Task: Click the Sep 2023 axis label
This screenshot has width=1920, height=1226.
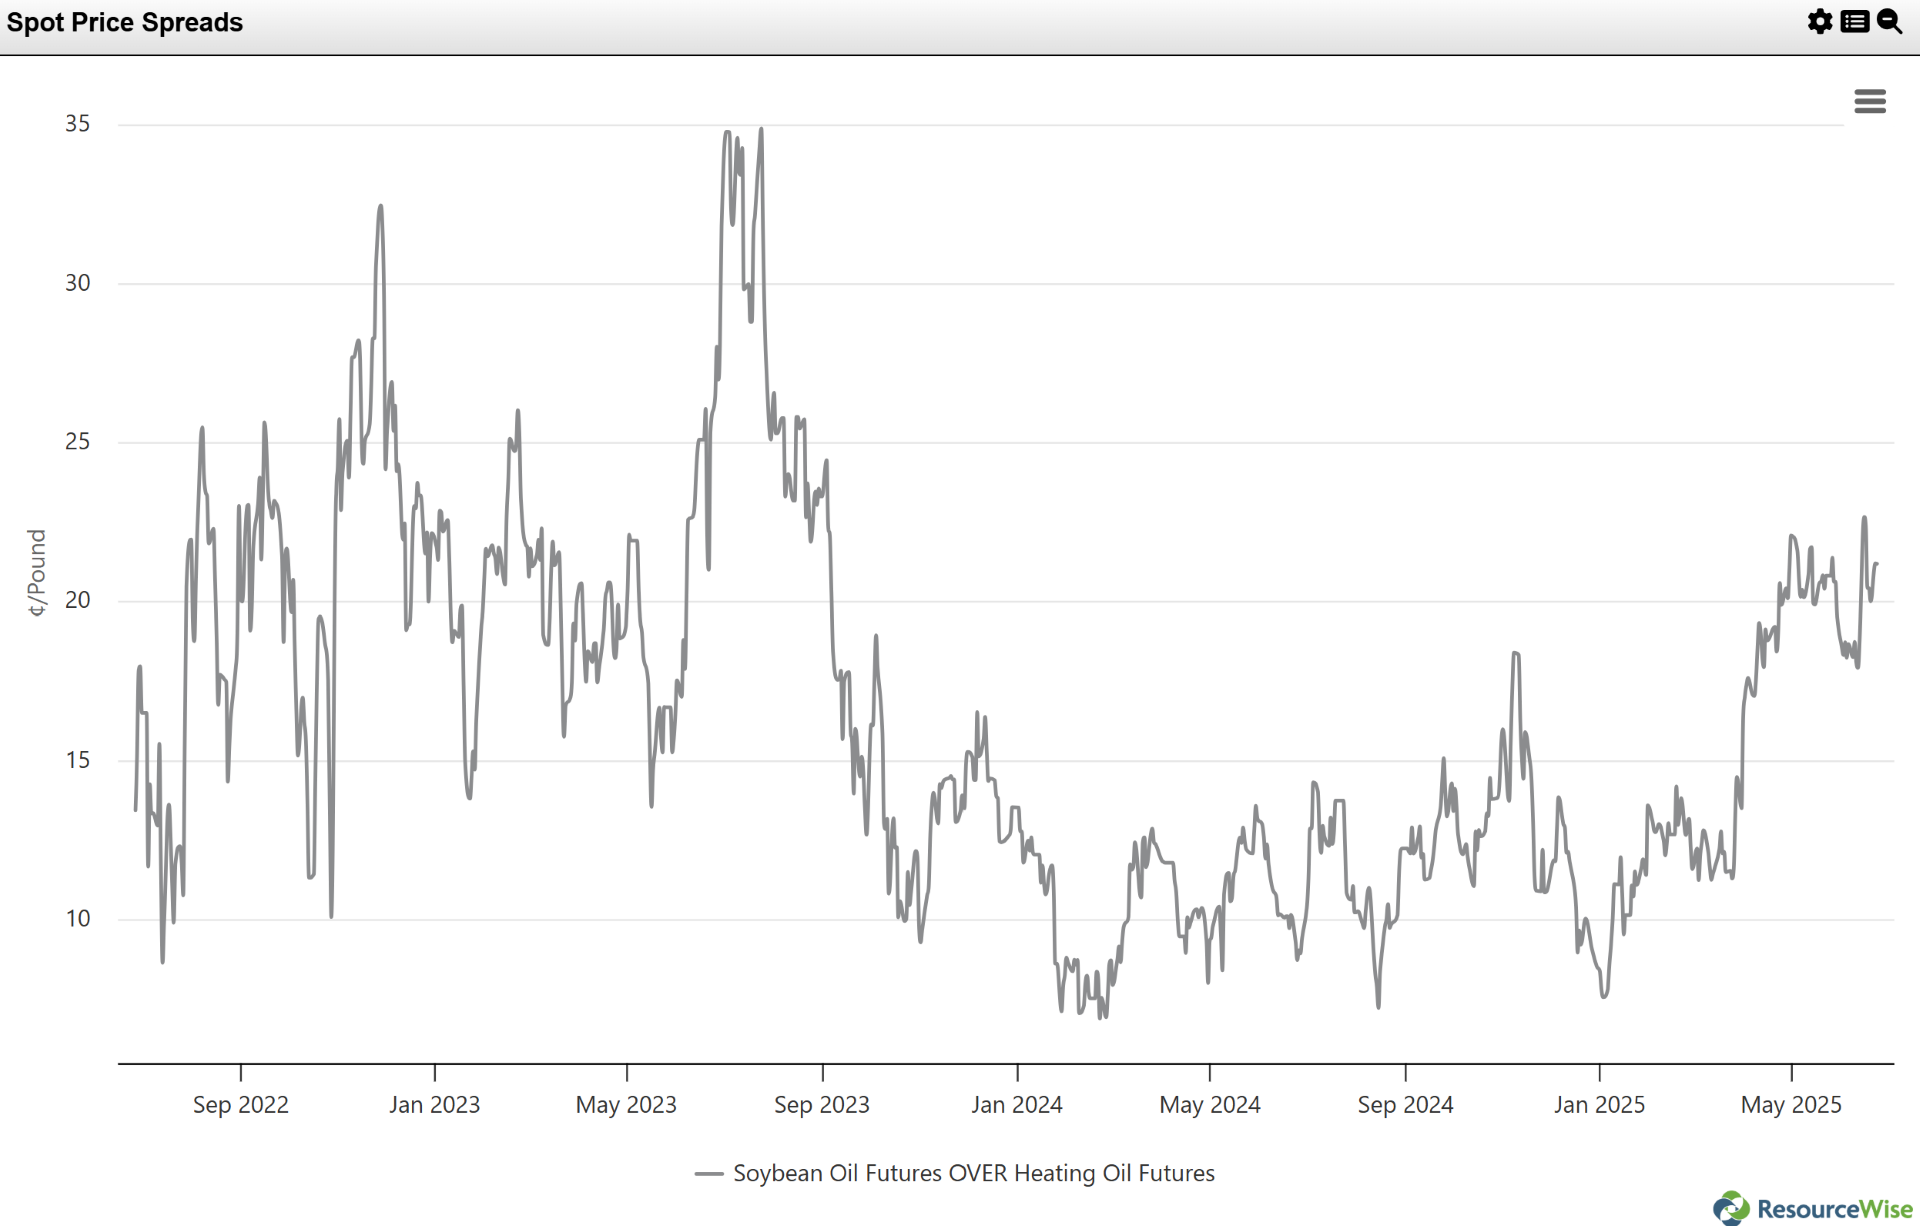Action: coord(822,1105)
